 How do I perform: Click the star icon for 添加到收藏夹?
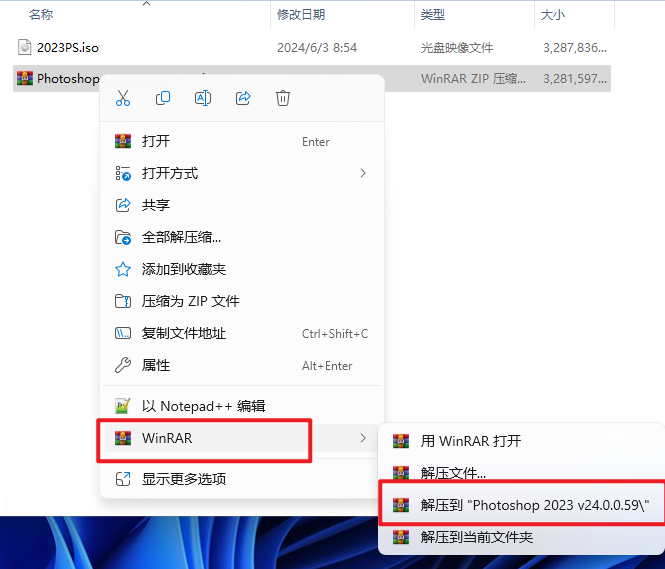123,269
